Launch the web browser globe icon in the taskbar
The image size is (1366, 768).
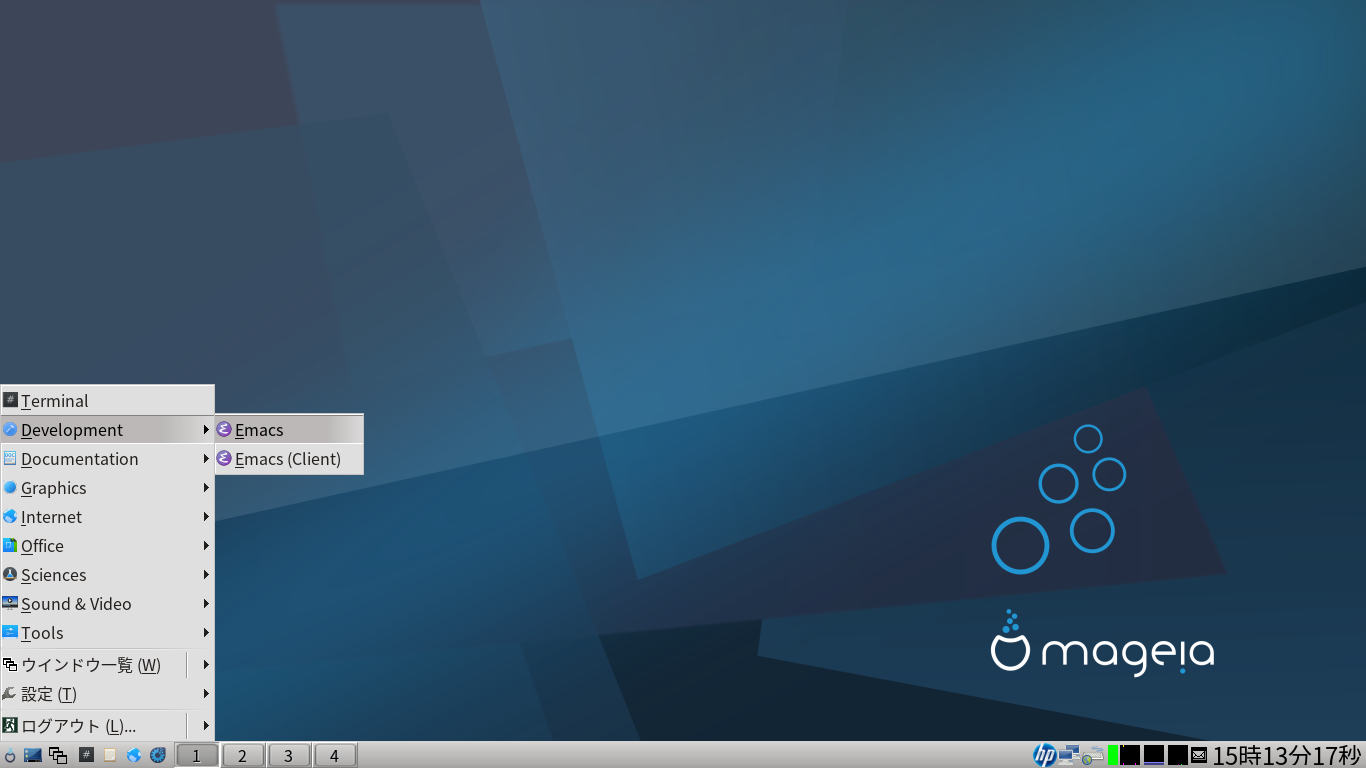coord(134,755)
